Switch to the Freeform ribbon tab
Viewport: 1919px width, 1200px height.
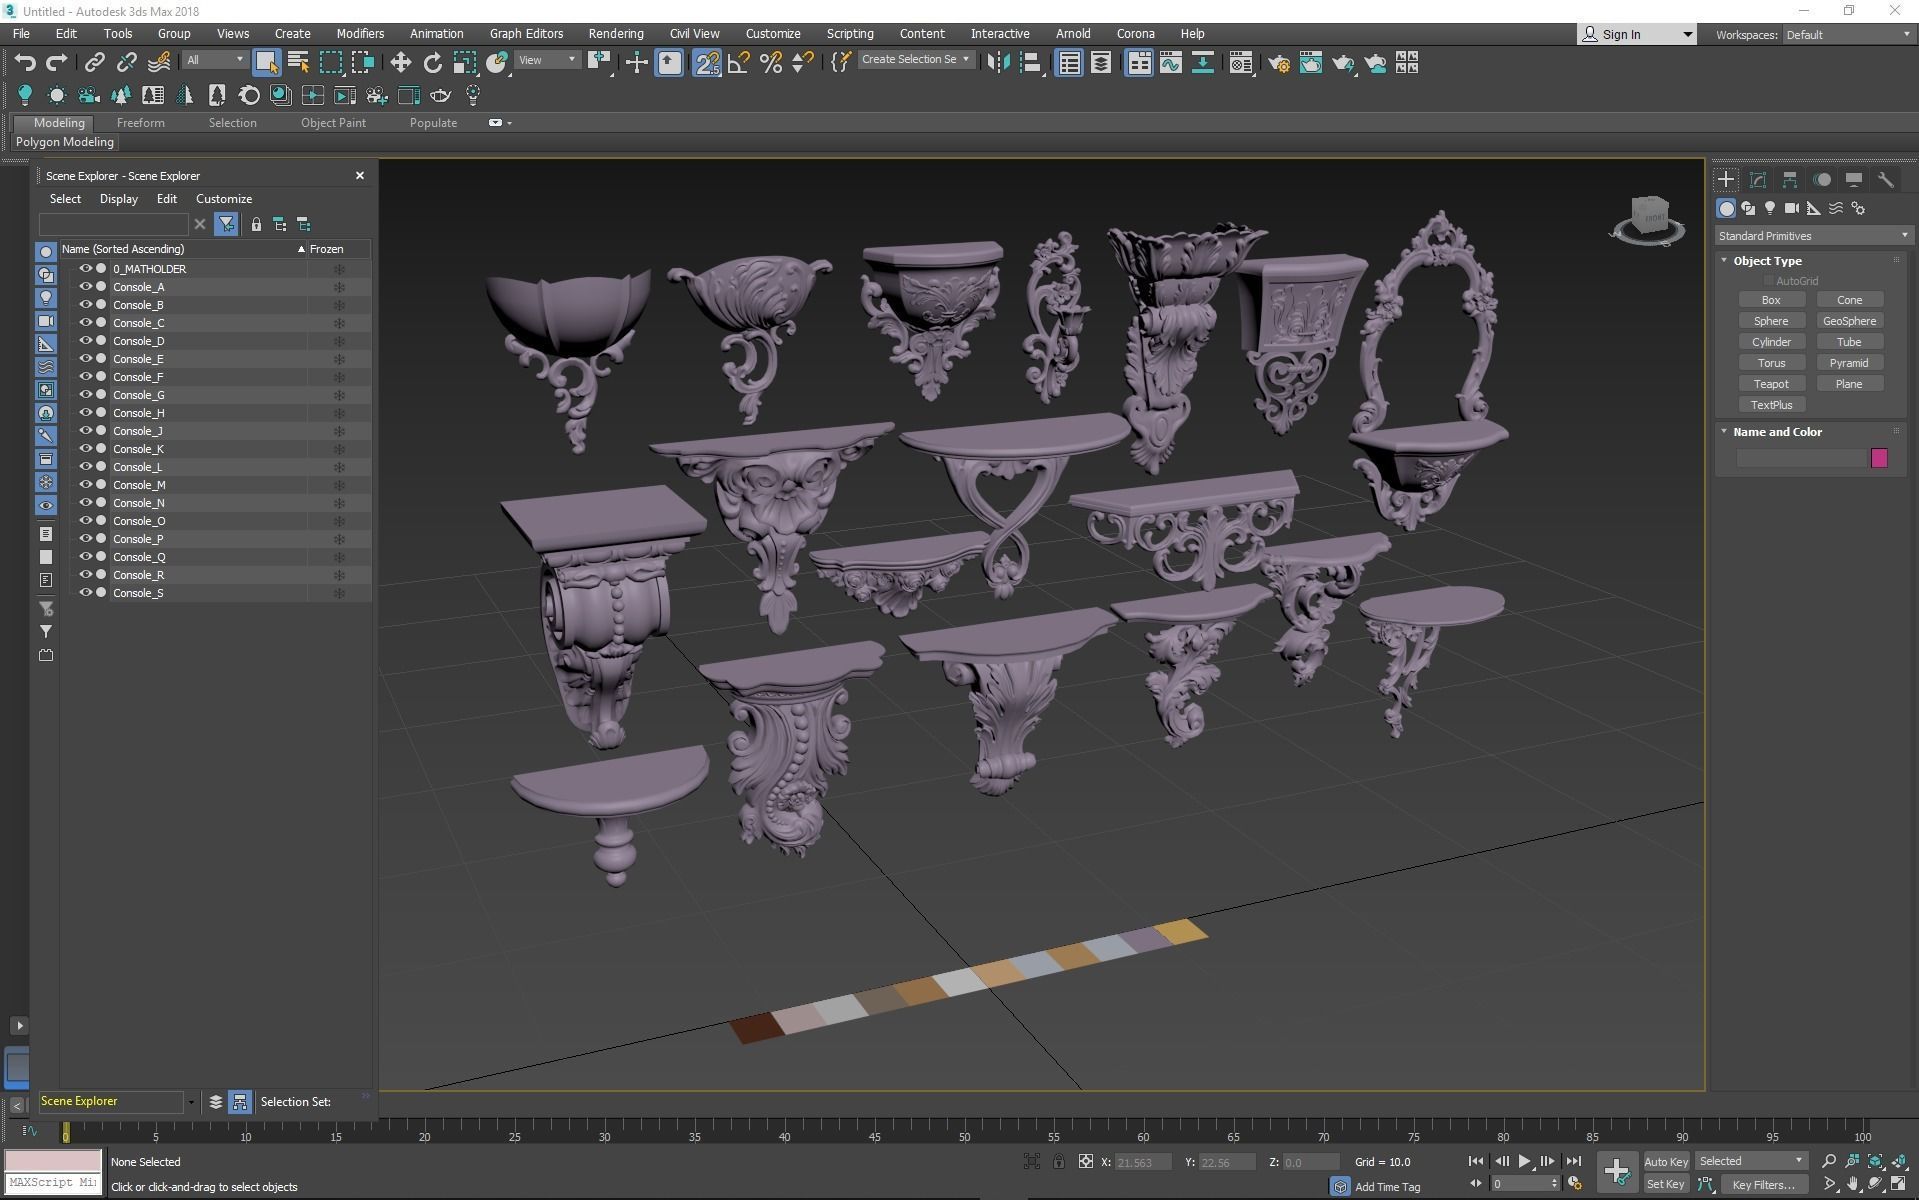pos(140,123)
